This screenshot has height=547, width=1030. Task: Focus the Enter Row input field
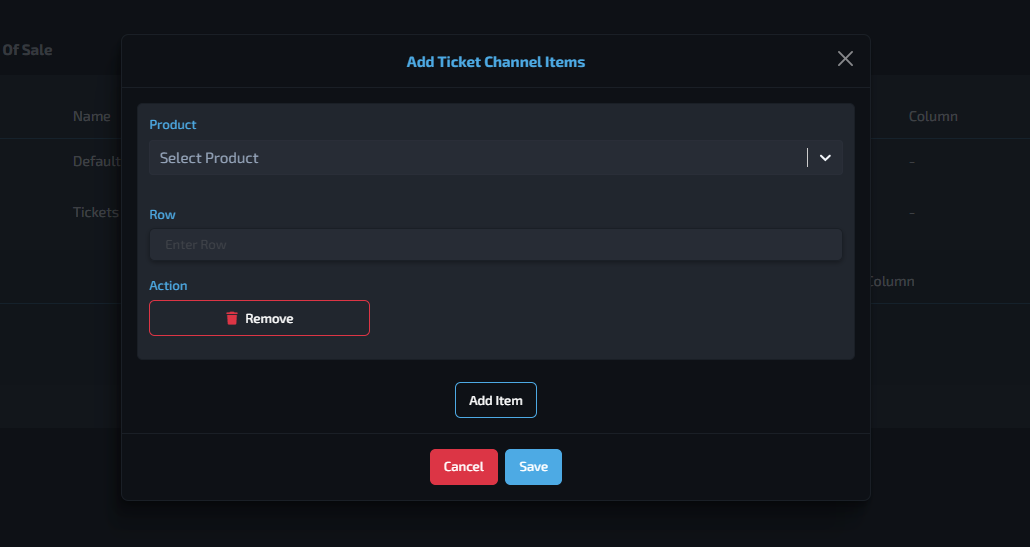point(495,244)
